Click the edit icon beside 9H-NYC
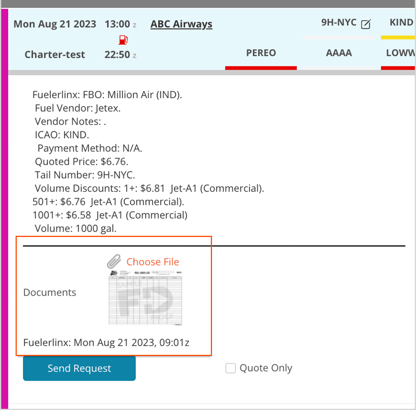The width and height of the screenshot is (416, 410). [x=366, y=24]
